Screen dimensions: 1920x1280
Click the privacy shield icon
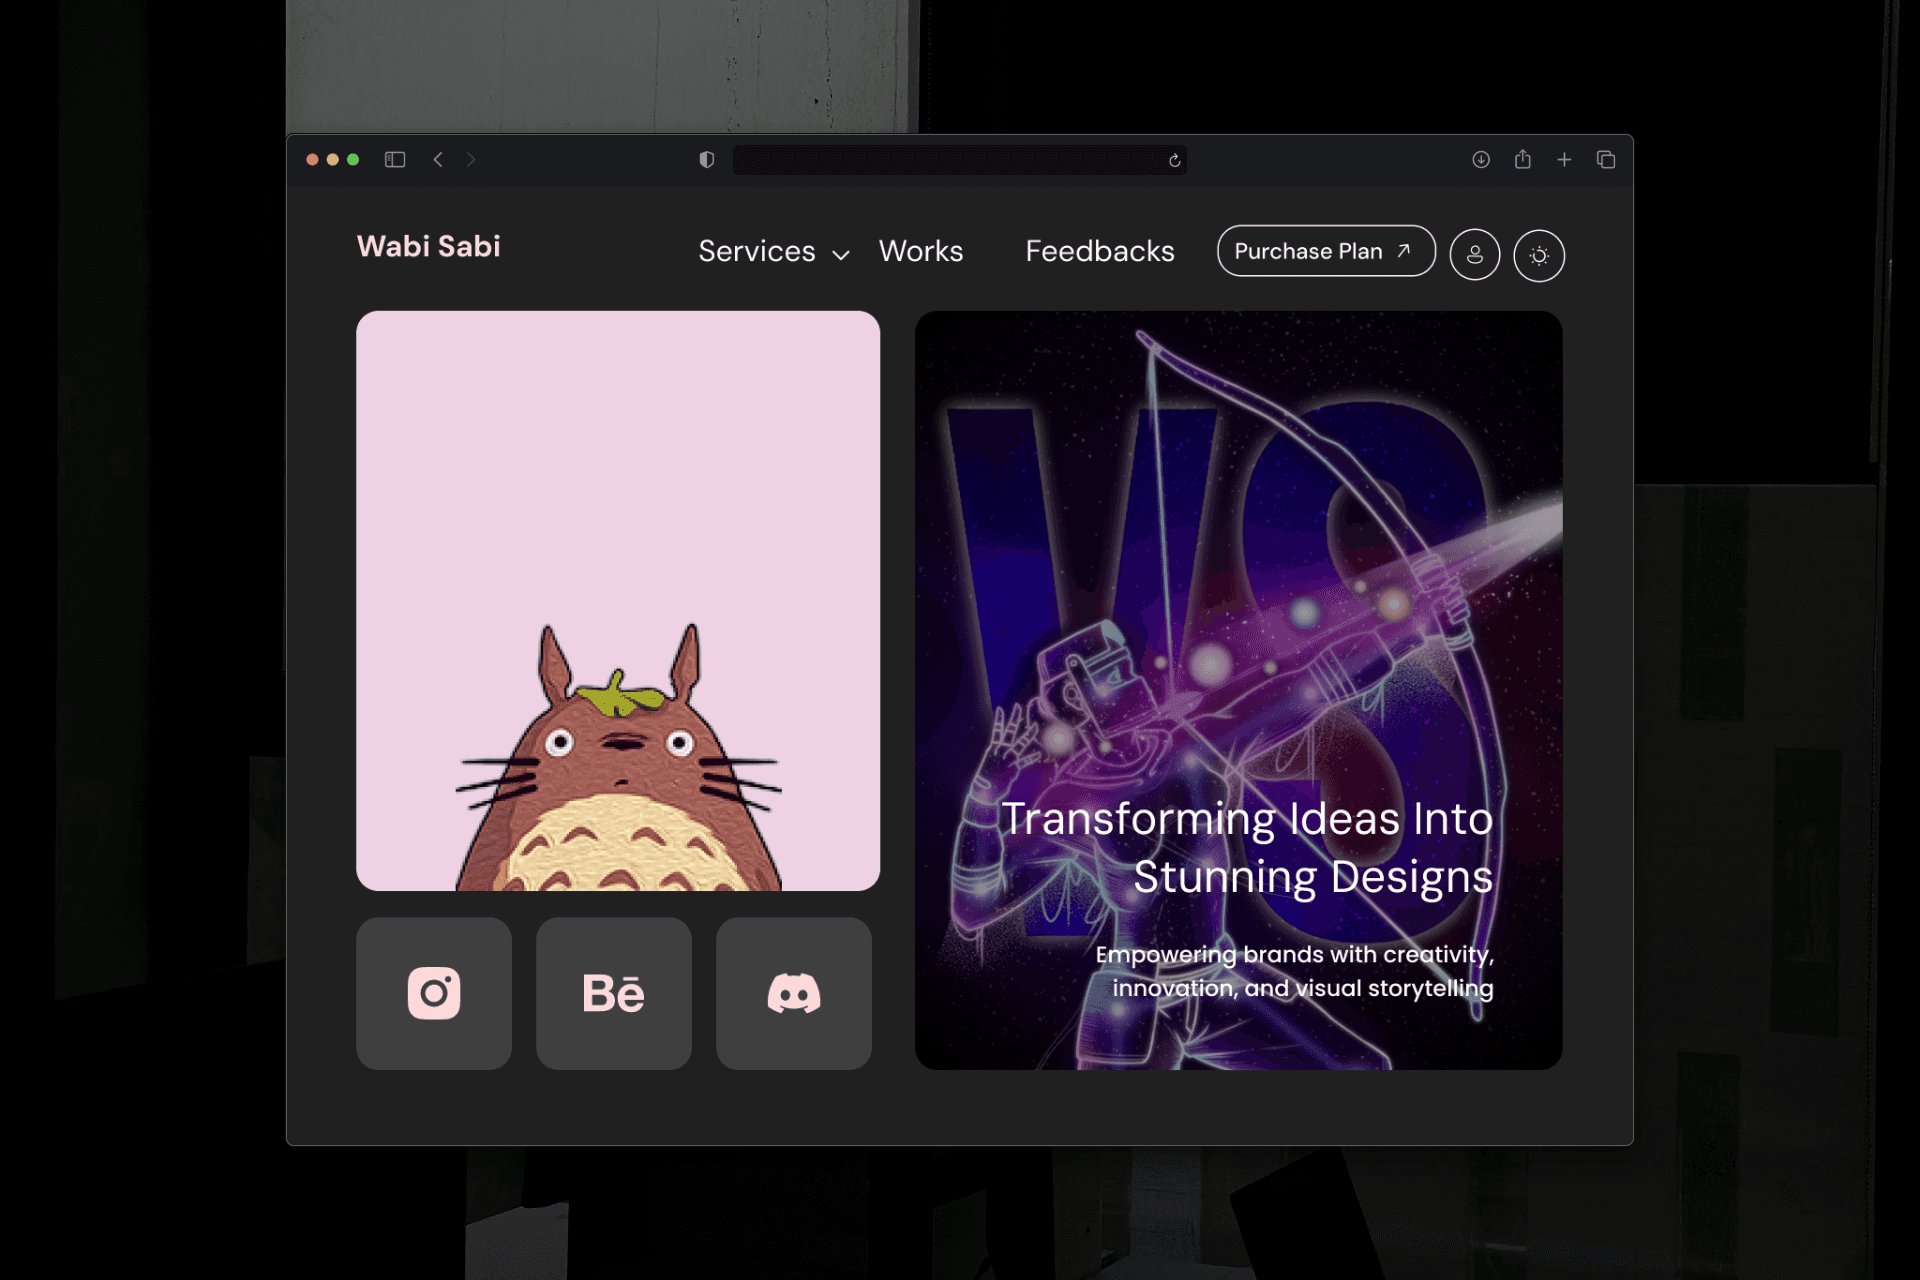707,160
